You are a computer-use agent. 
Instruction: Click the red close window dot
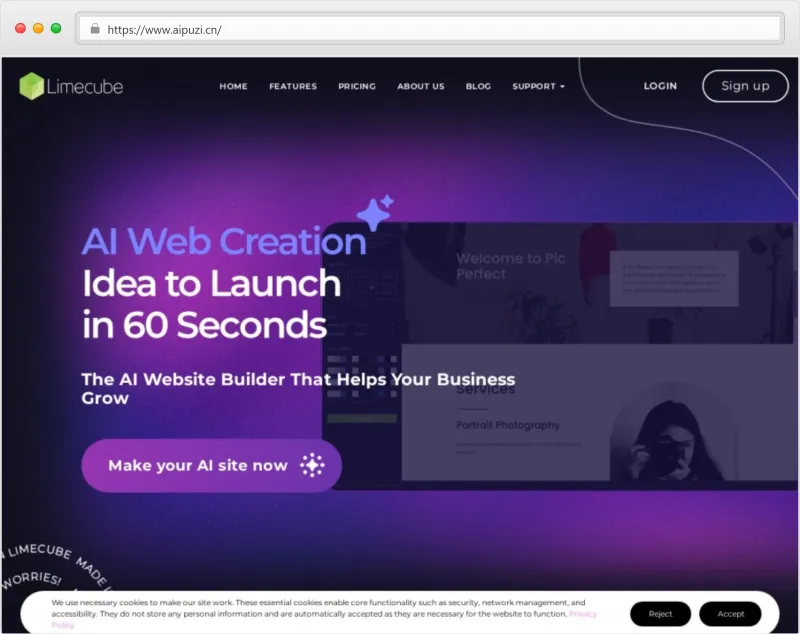(x=20, y=29)
